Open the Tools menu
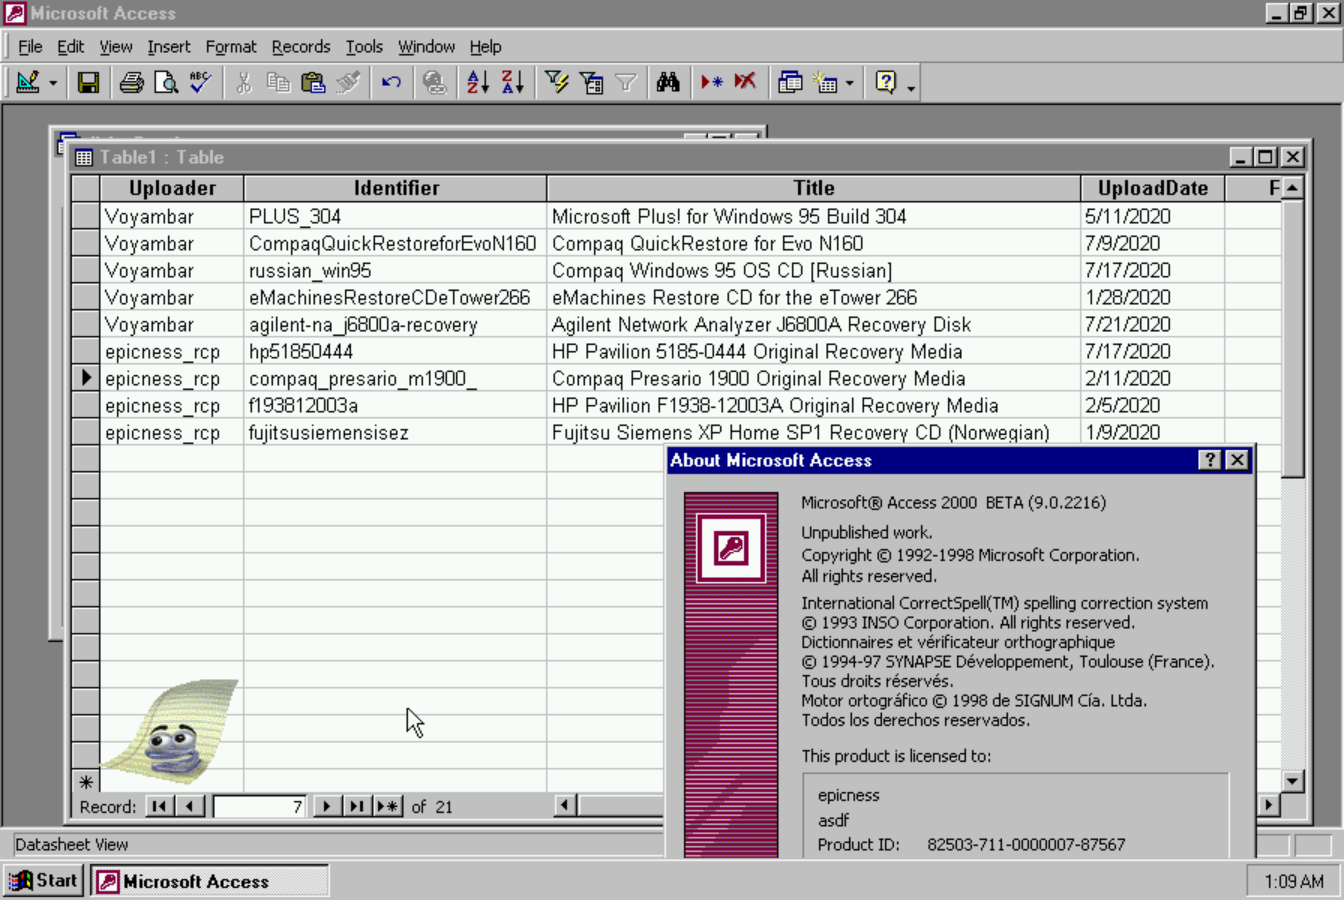Screen dimensions: 1344x900 364,47
